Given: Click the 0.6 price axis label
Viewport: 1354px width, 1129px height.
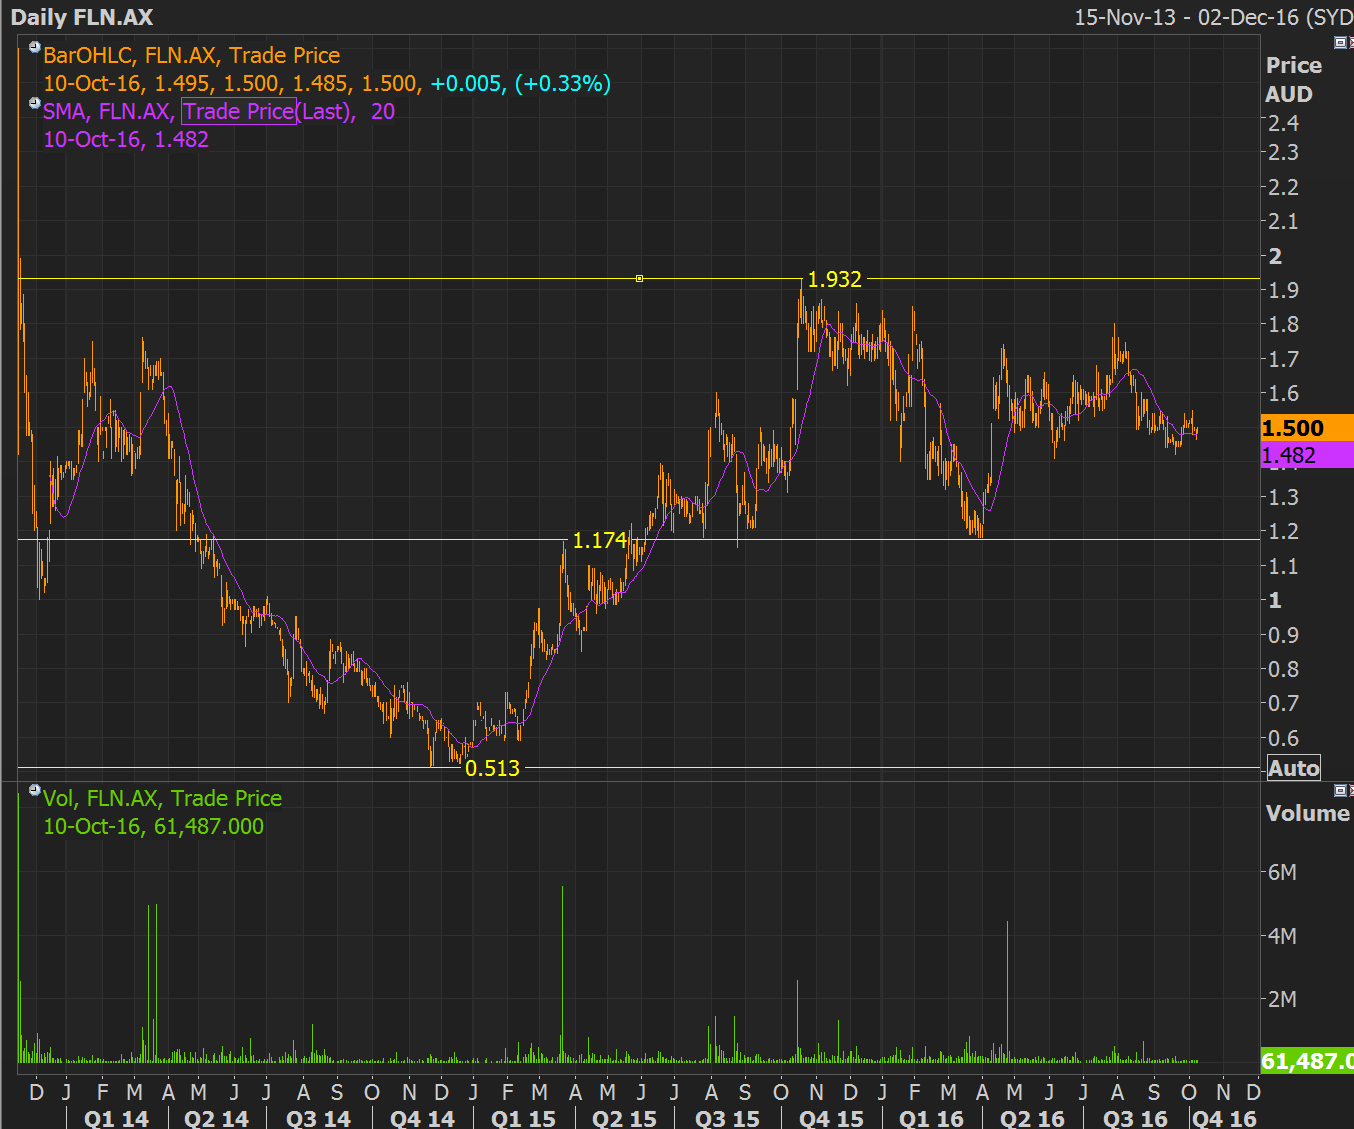Looking at the screenshot, I should point(1283,738).
